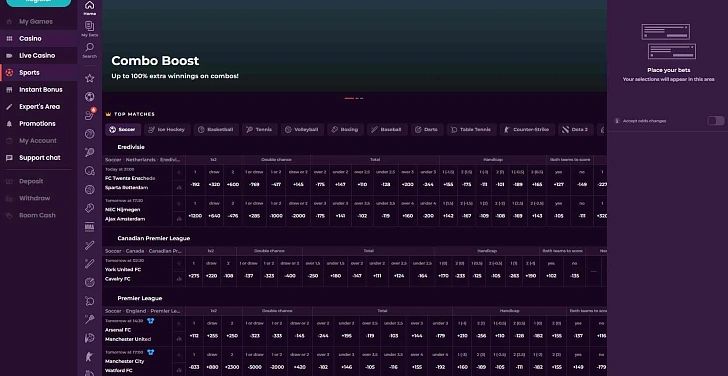Image resolution: width=728 pixels, height=376 pixels.
Task: Open statistics icon for York United vs Cavalry match
Action: click(179, 279)
